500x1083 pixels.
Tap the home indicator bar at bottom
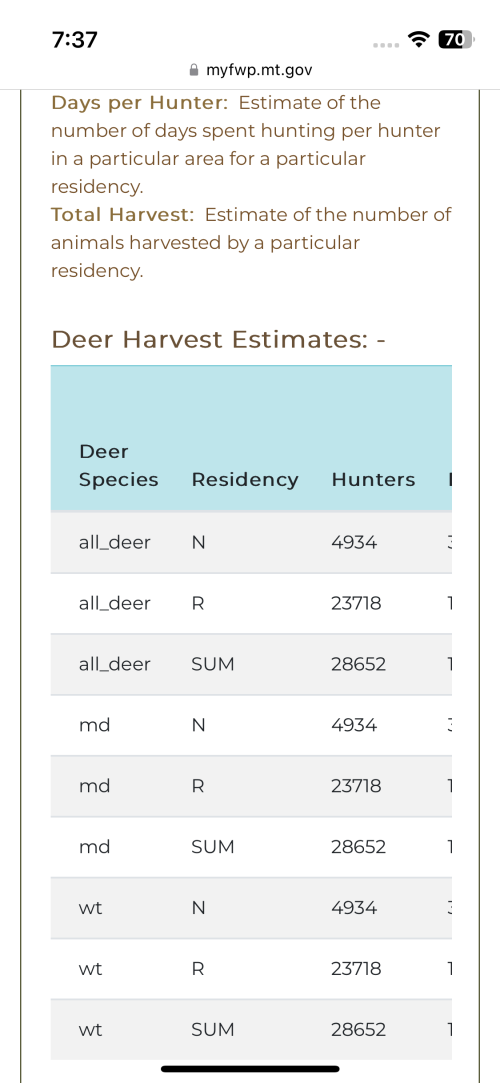click(x=250, y=1068)
